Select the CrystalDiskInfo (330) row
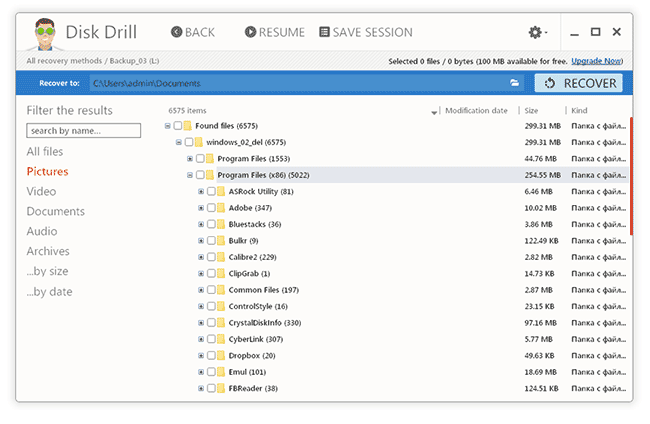 pos(412,322)
